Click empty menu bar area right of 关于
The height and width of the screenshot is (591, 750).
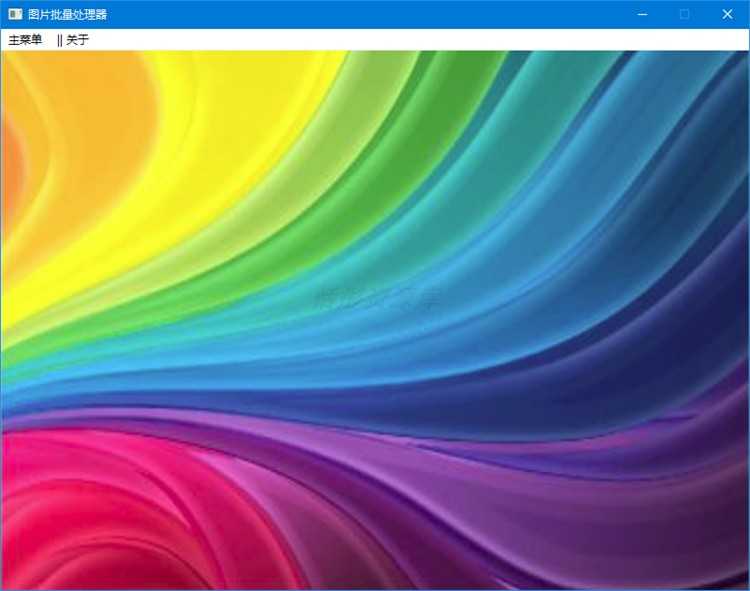coord(416,40)
